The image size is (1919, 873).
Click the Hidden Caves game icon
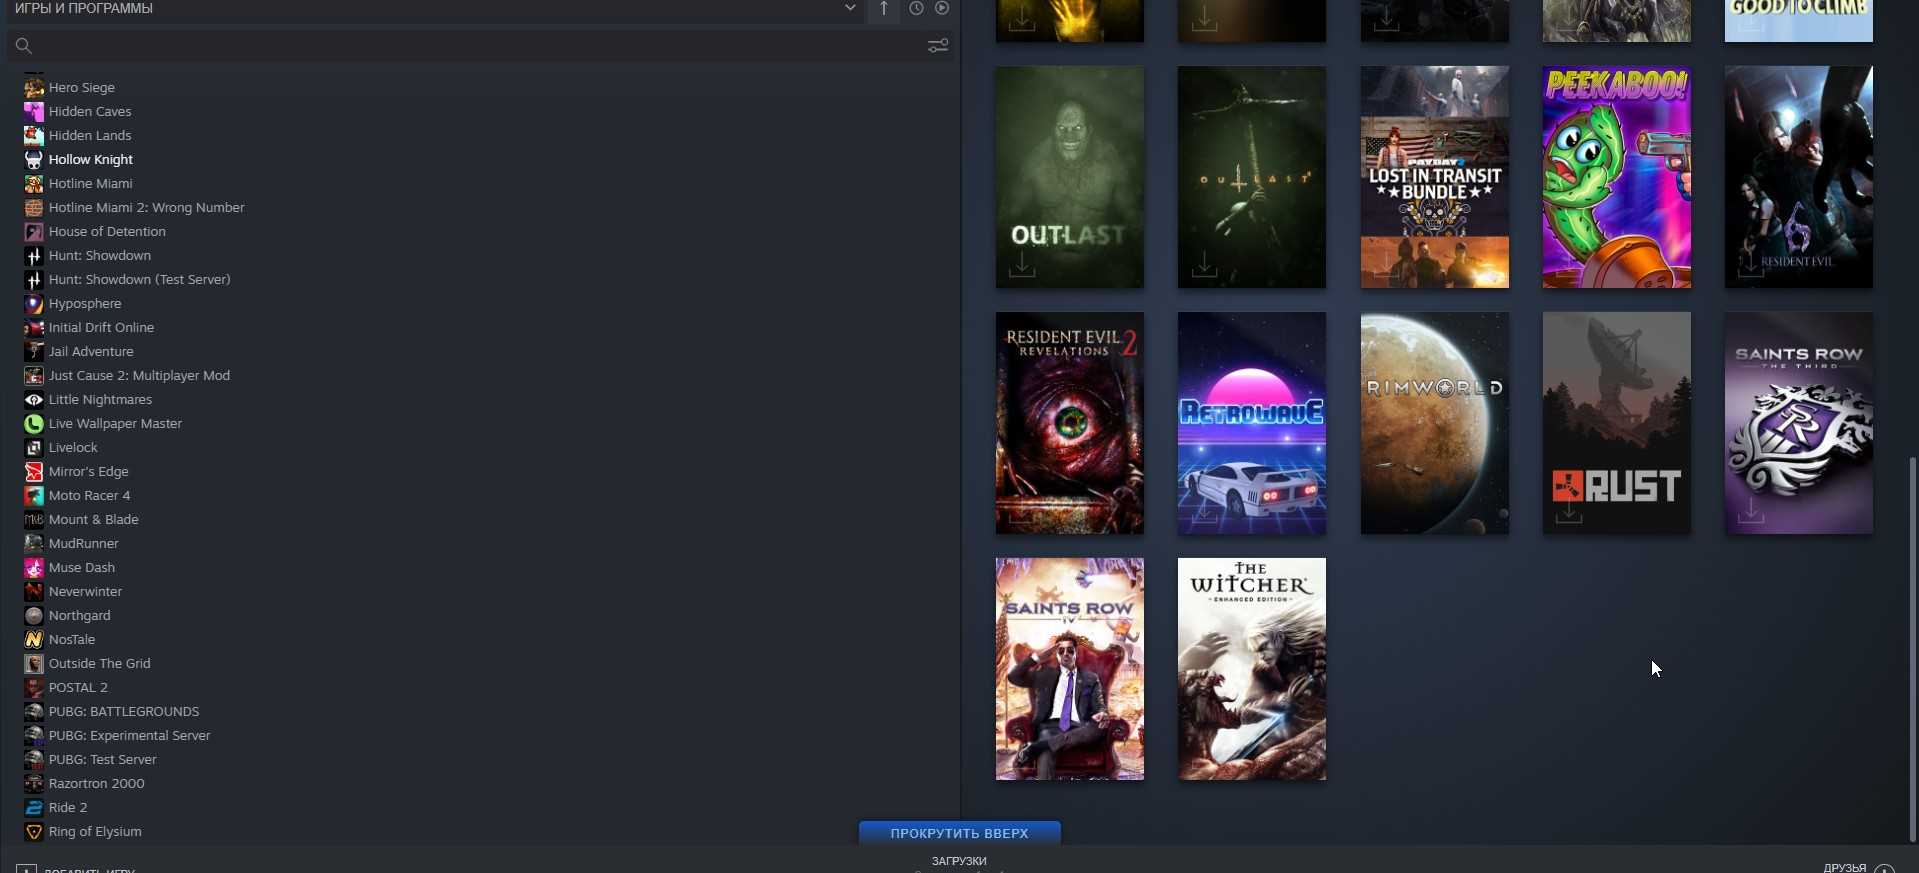[34, 112]
